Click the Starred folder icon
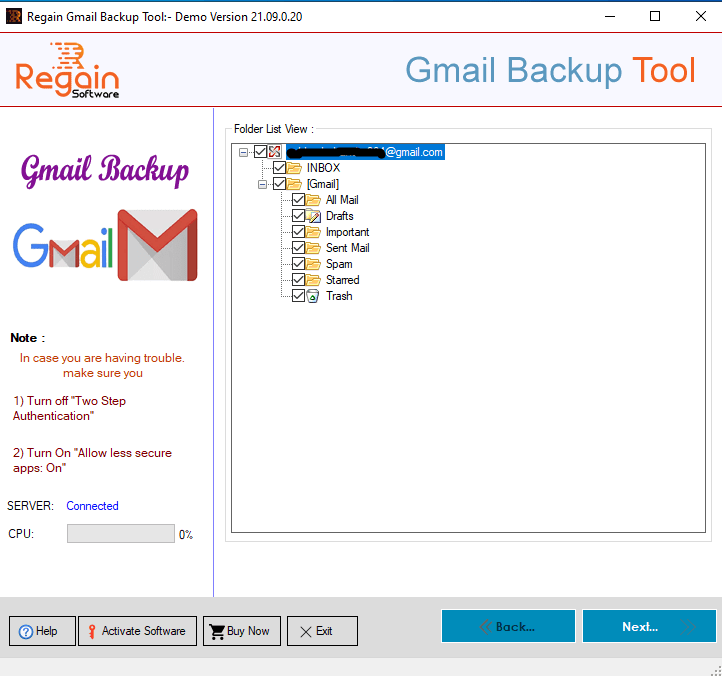The width and height of the screenshot is (722, 676). [313, 280]
